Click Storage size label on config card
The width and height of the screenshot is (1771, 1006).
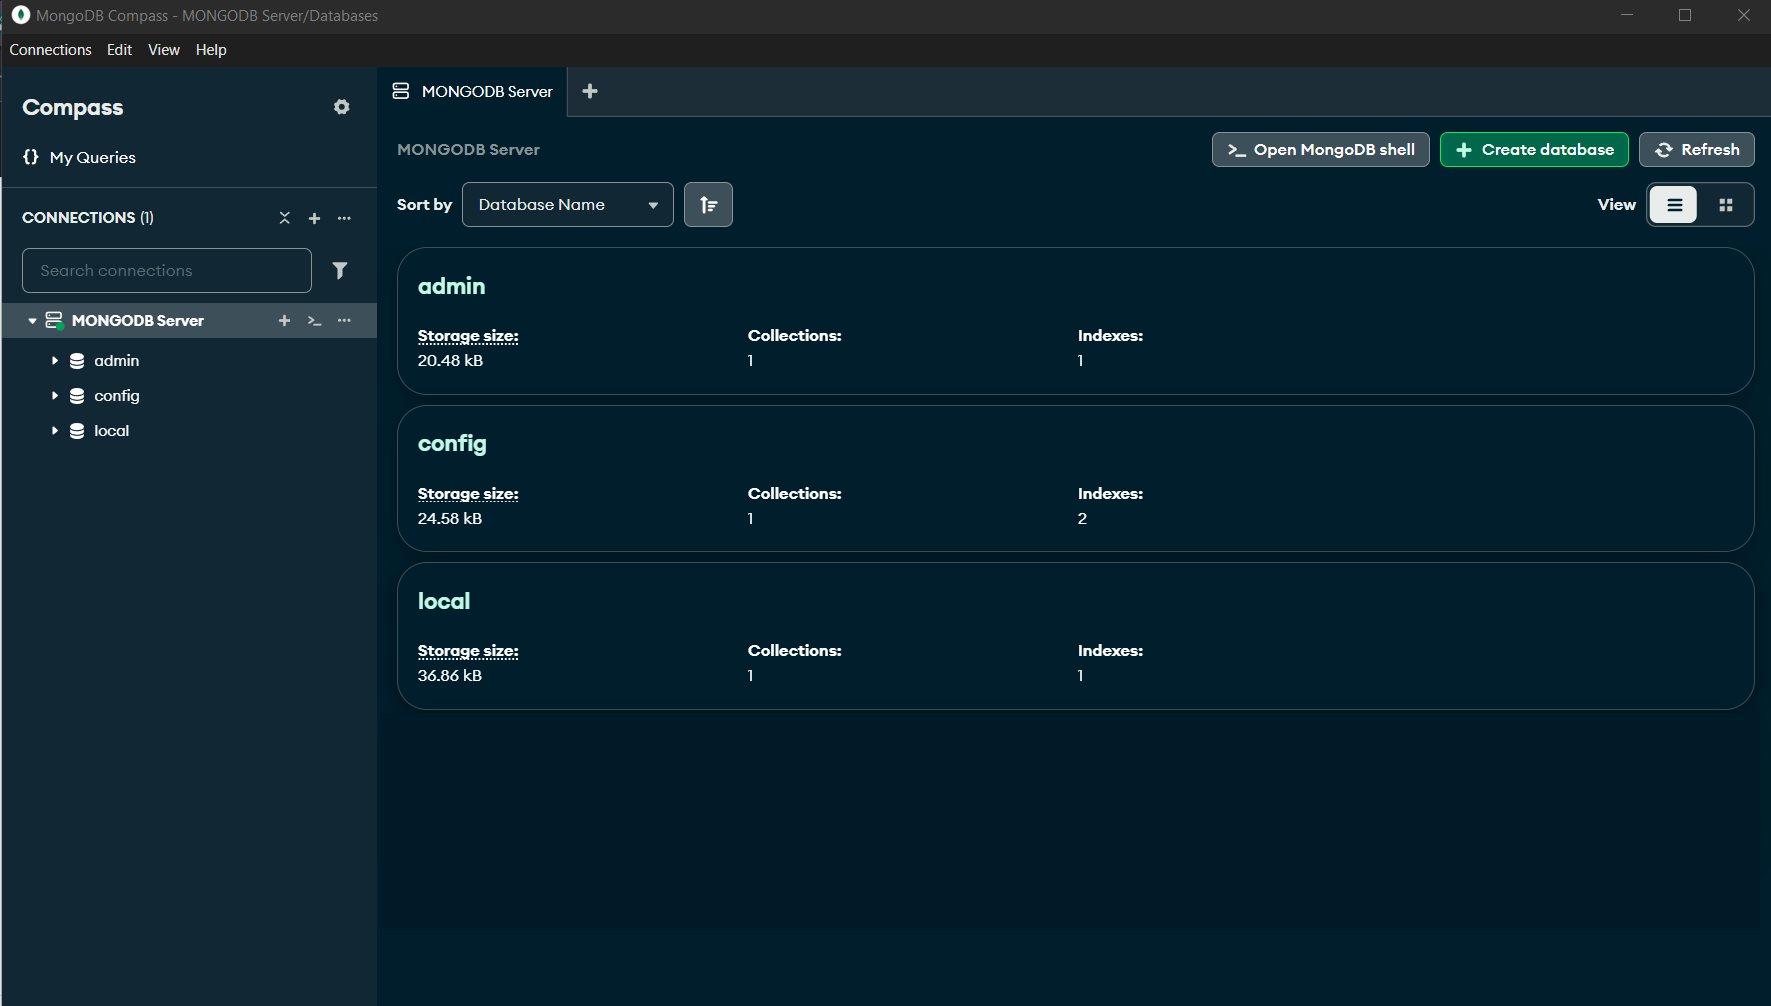pos(468,494)
